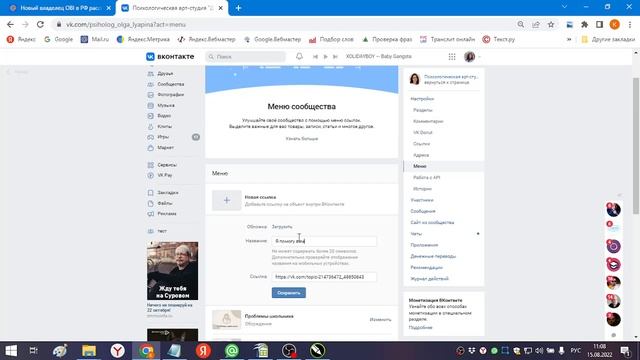Open Сообщения settings section
Image resolution: width=640 pixels, height=360 pixels.
coord(423,211)
